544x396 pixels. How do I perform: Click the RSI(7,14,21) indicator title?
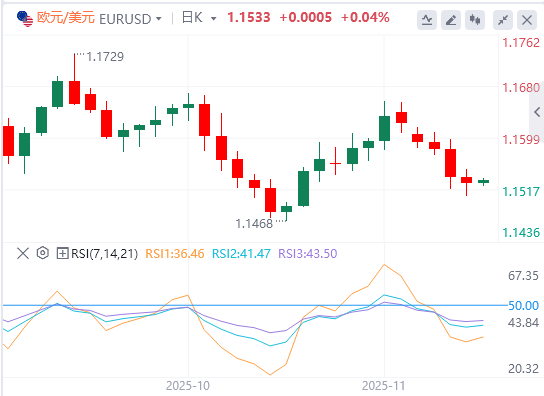(x=104, y=254)
